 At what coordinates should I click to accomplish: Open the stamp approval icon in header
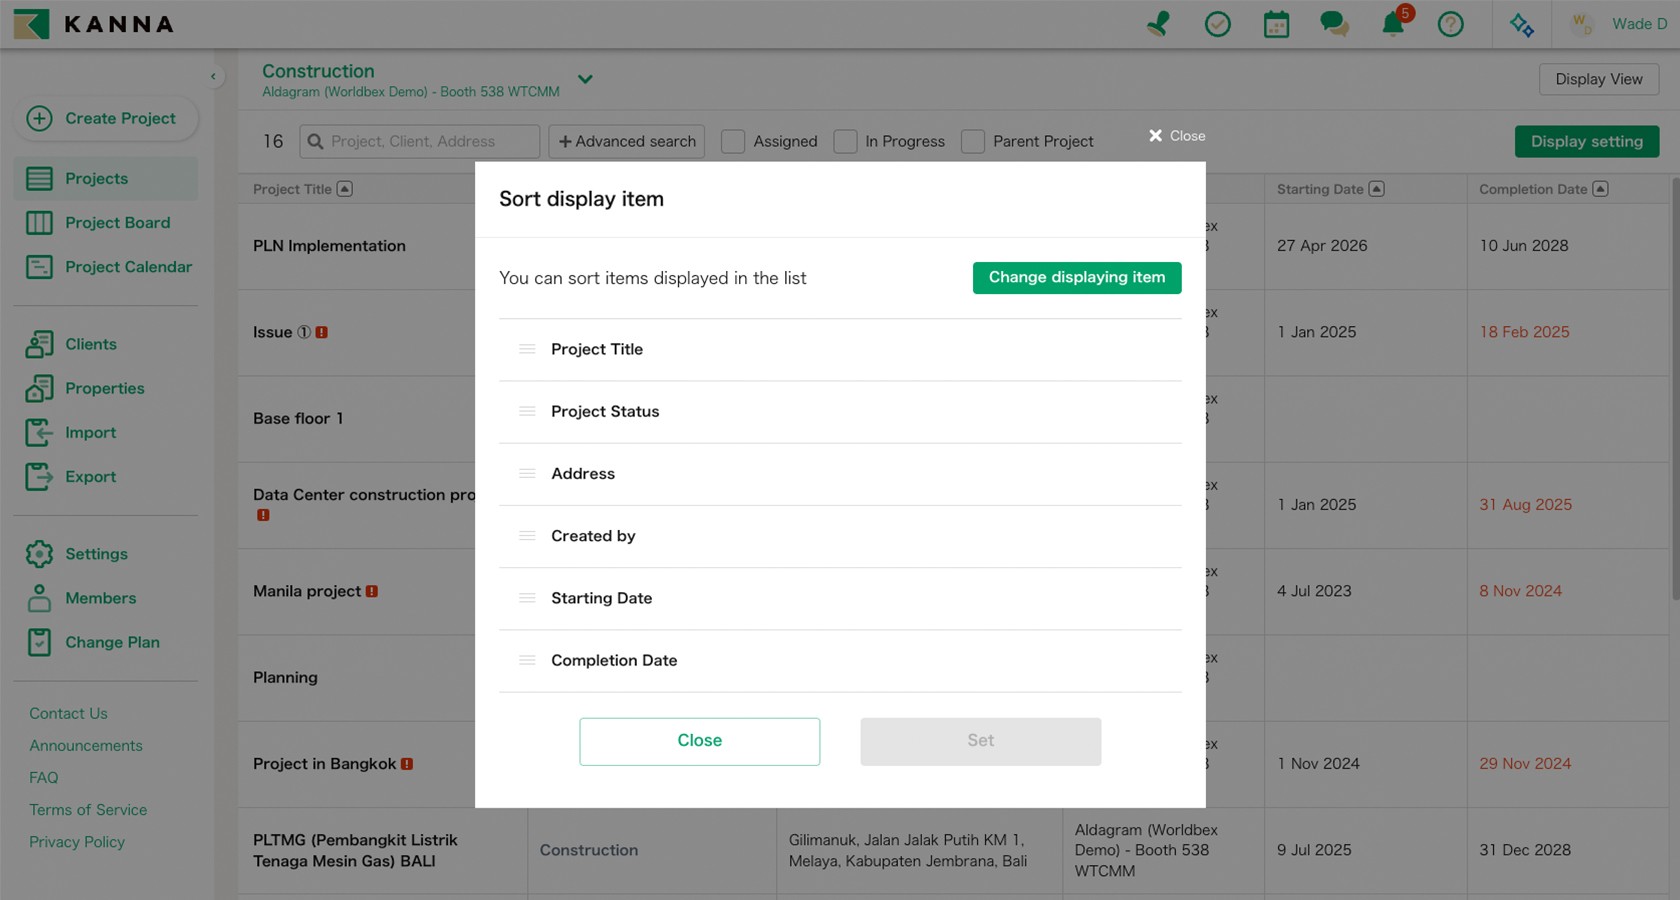tap(1158, 24)
